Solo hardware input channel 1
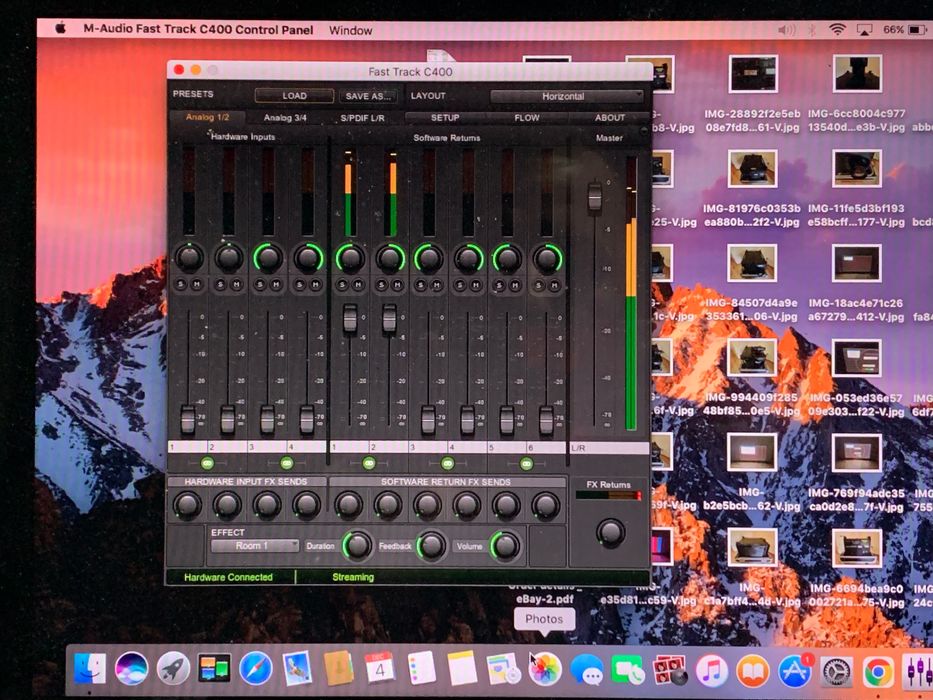Viewport: 933px width, 700px height. click(x=181, y=285)
